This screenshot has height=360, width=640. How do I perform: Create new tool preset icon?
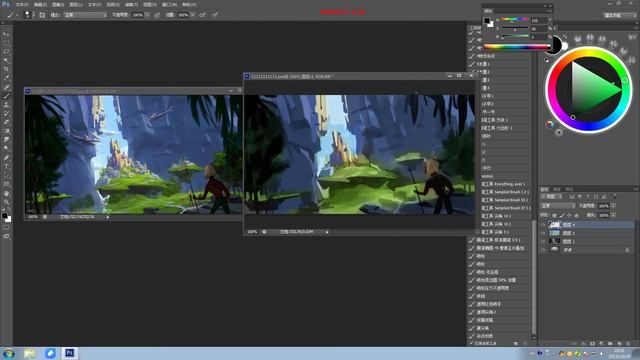[516, 344]
